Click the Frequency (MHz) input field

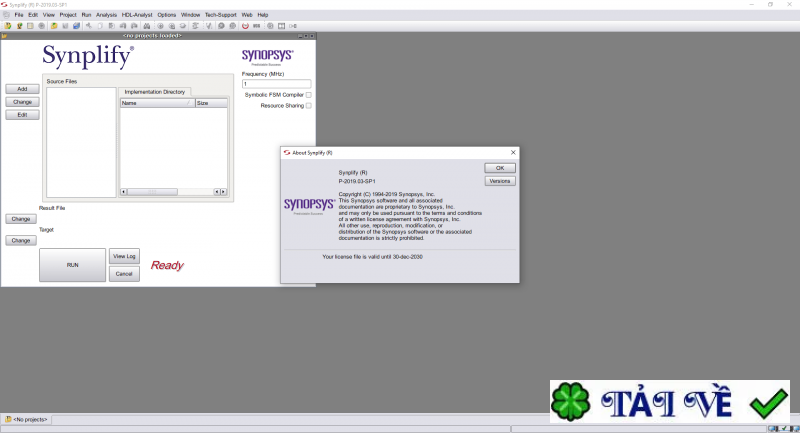tap(276, 84)
